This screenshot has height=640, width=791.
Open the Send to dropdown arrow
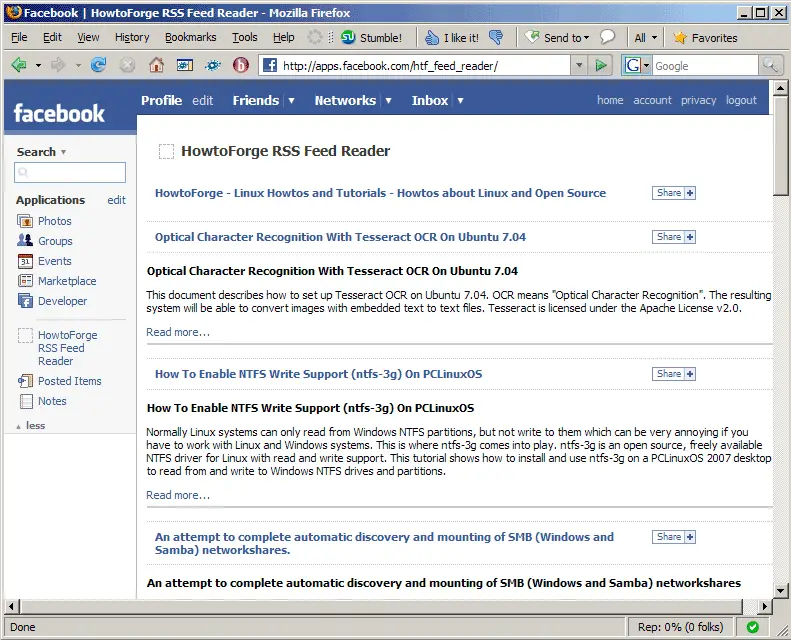(586, 38)
